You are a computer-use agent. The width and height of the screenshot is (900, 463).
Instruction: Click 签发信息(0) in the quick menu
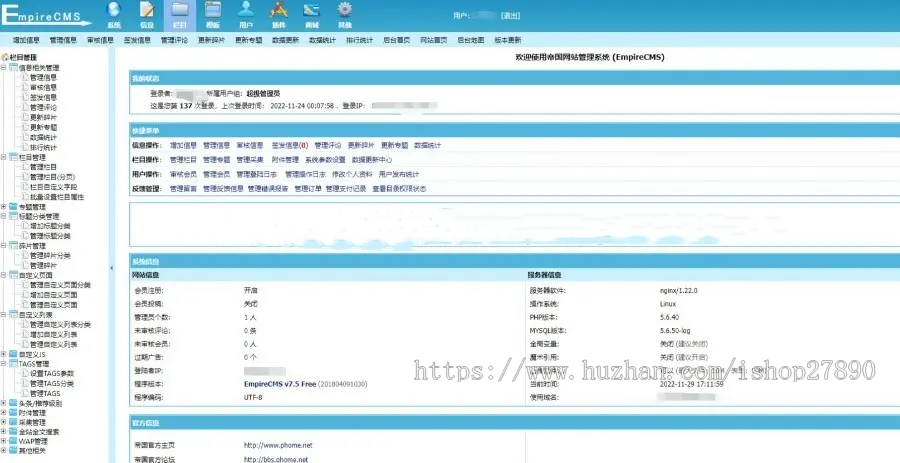(x=290, y=146)
